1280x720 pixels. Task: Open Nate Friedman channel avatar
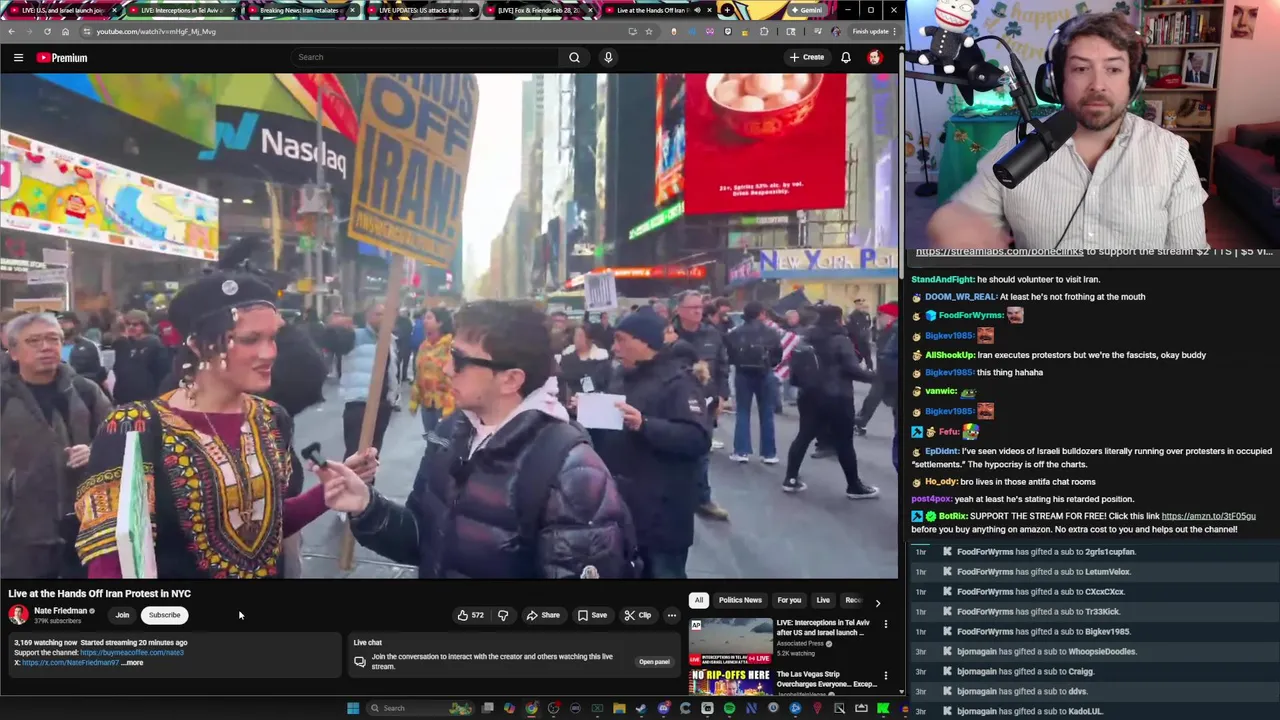coord(18,615)
